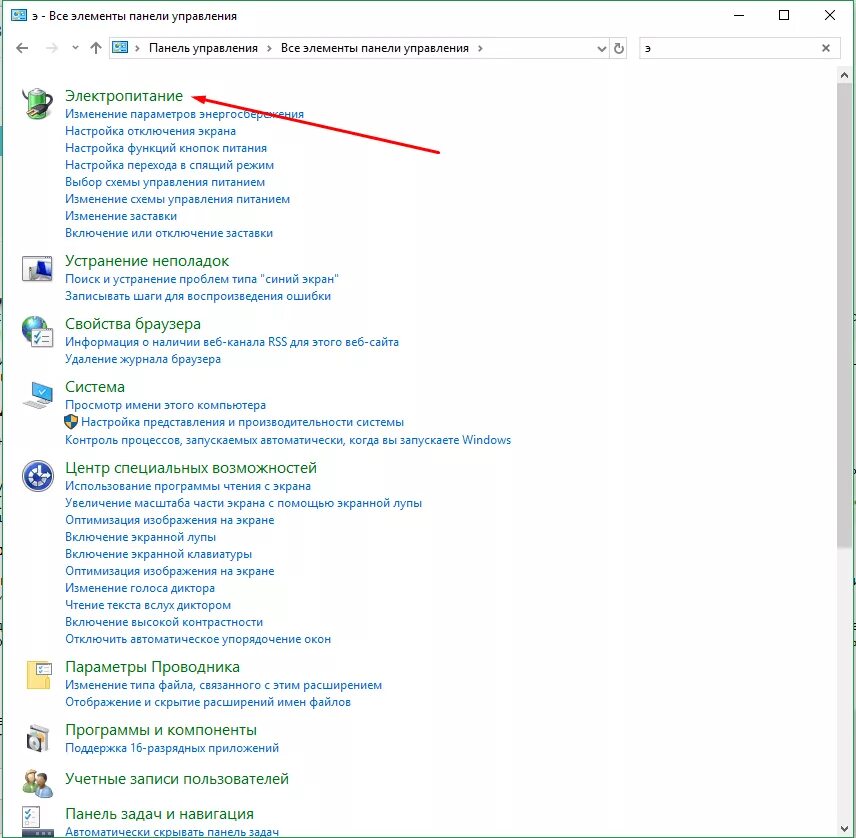The image size is (856, 838).
Task: Open recent locations dropdown arrow
Action: 75,48
